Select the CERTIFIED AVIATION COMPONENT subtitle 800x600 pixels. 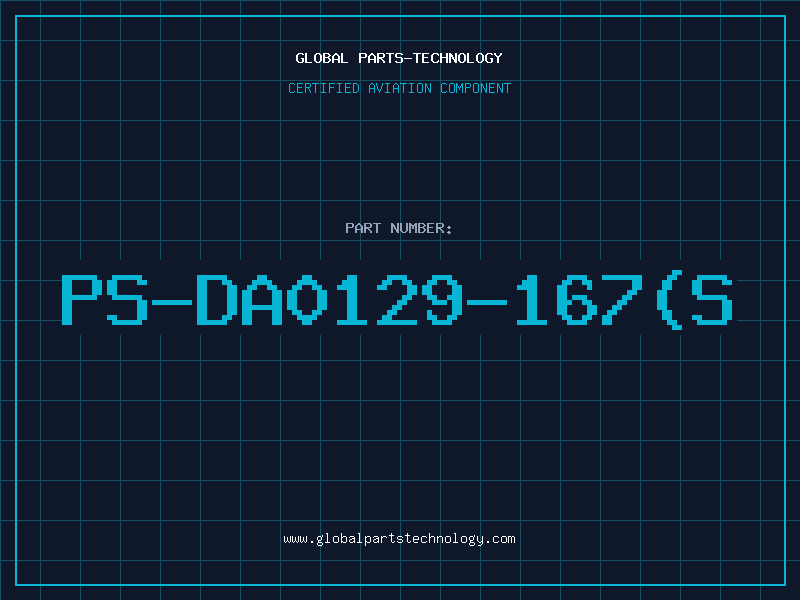pos(399,88)
